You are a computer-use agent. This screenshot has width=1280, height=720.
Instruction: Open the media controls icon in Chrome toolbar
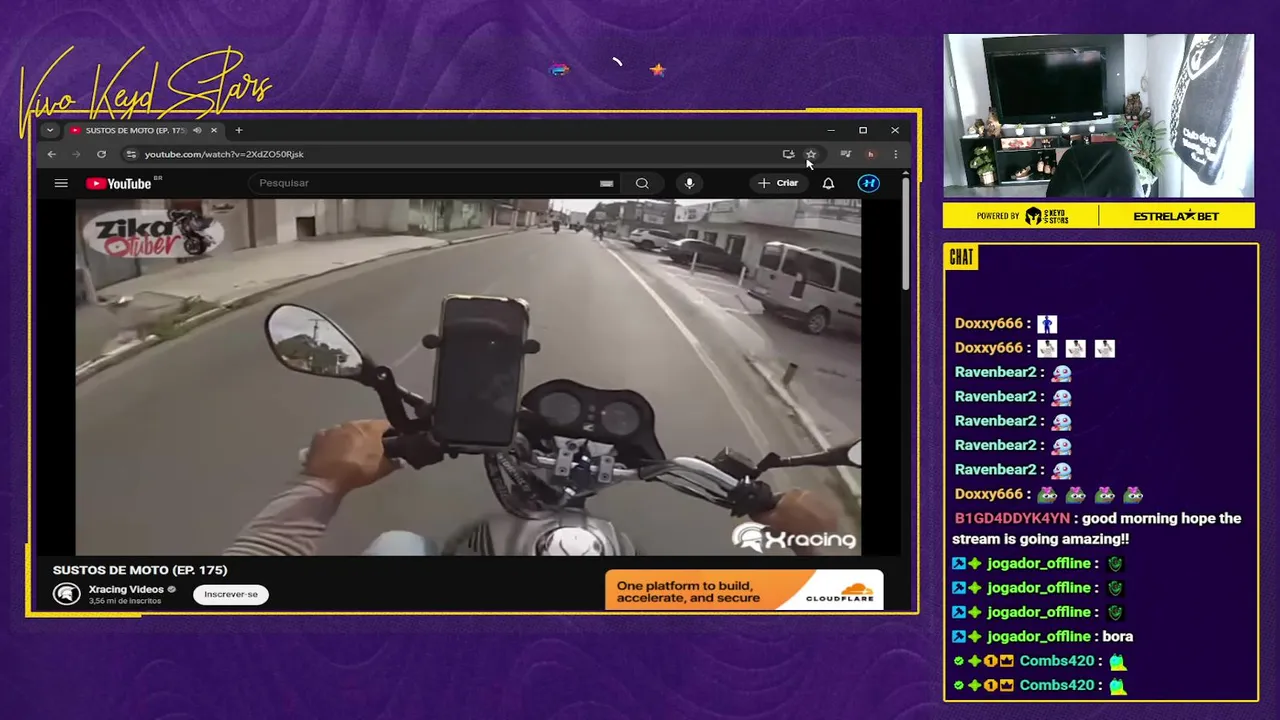point(846,154)
